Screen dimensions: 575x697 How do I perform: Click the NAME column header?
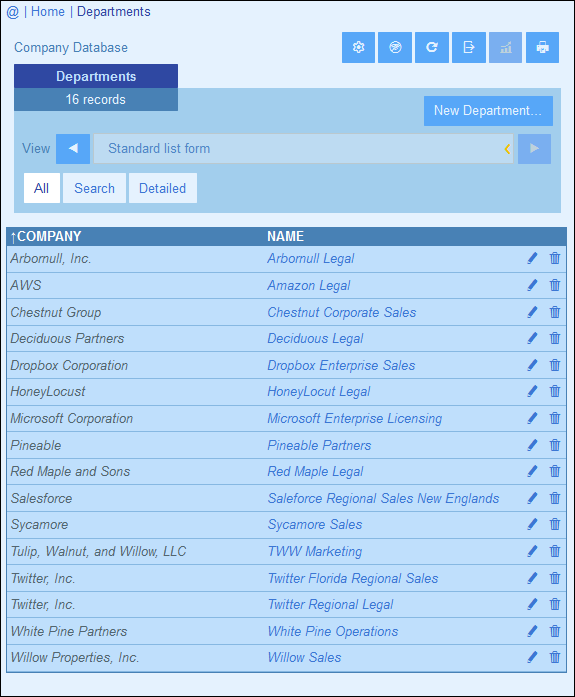tap(285, 236)
